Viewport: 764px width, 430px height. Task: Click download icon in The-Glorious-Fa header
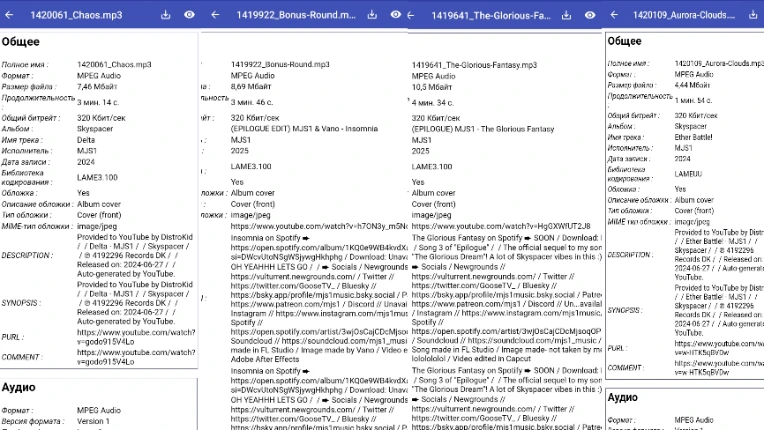click(566, 16)
